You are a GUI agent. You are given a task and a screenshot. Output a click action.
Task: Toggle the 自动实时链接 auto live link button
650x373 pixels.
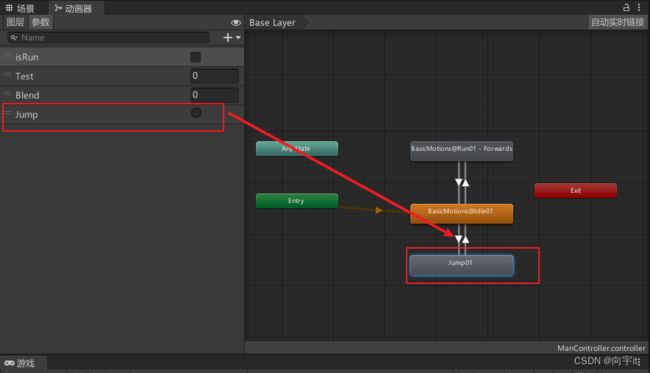coord(617,22)
